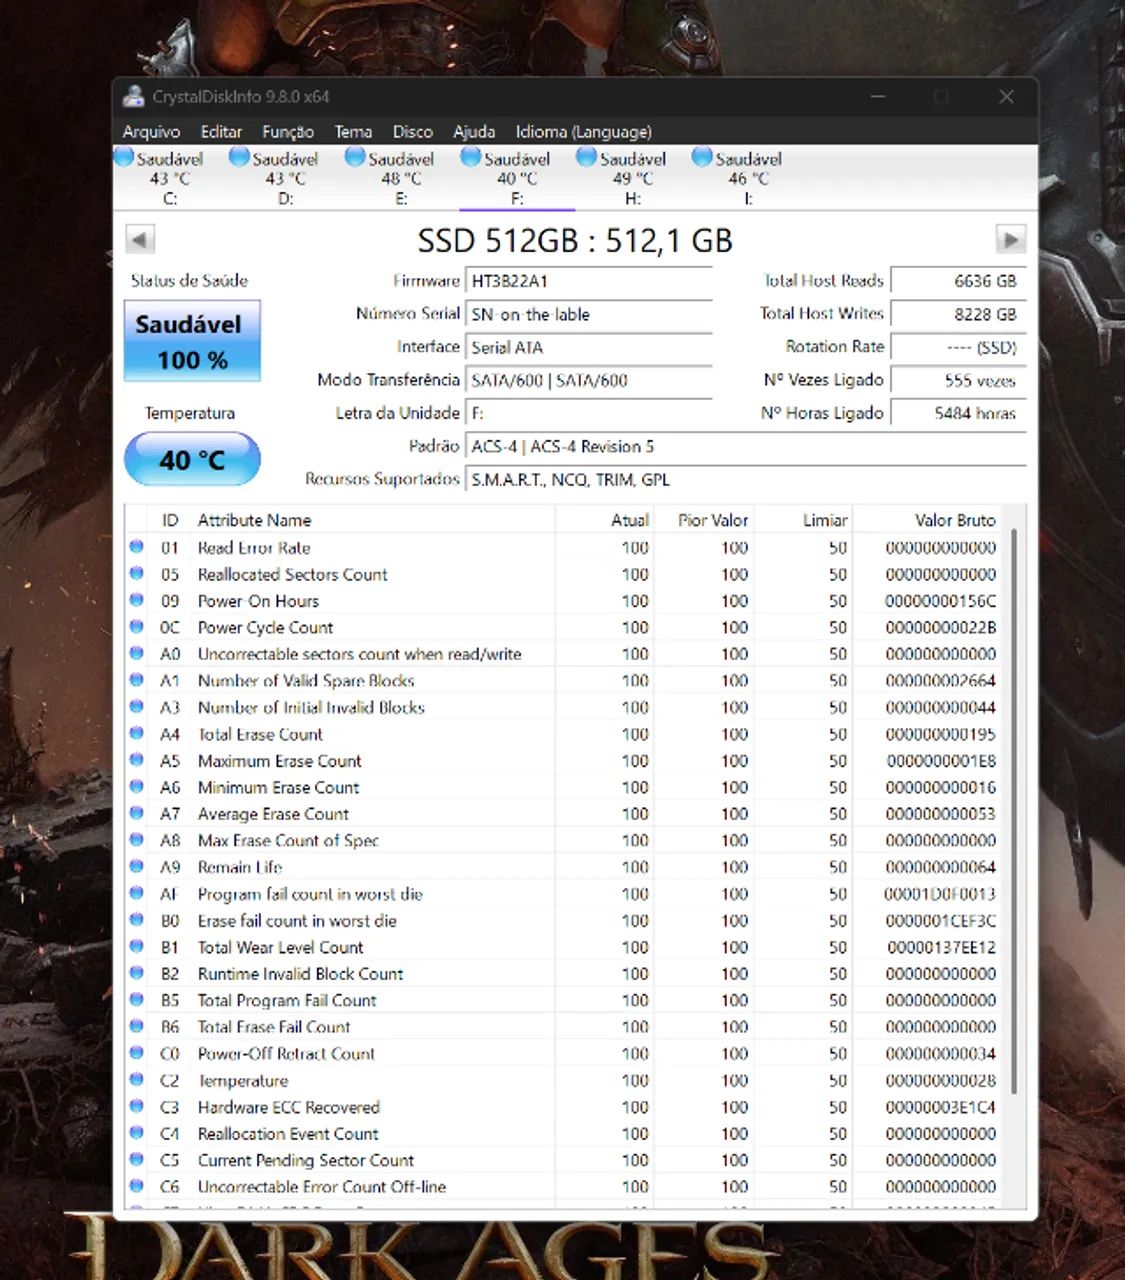Click the Interface field Serial ATA
This screenshot has width=1125, height=1280.
(x=589, y=347)
